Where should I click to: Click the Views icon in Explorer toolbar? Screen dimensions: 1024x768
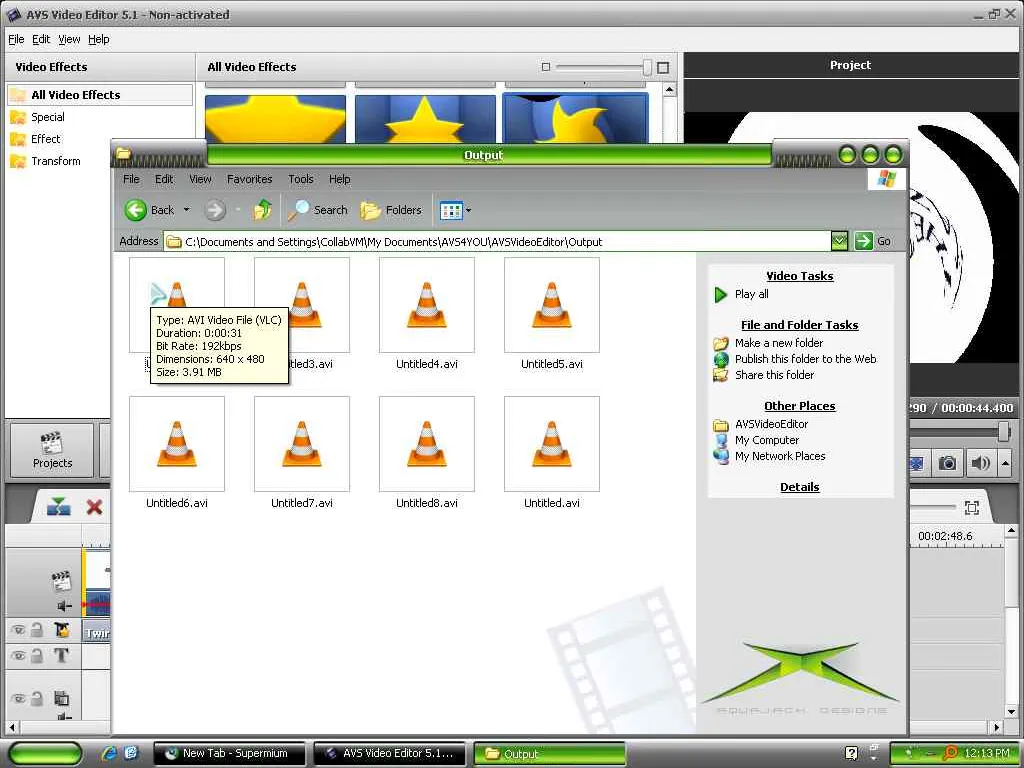(451, 210)
